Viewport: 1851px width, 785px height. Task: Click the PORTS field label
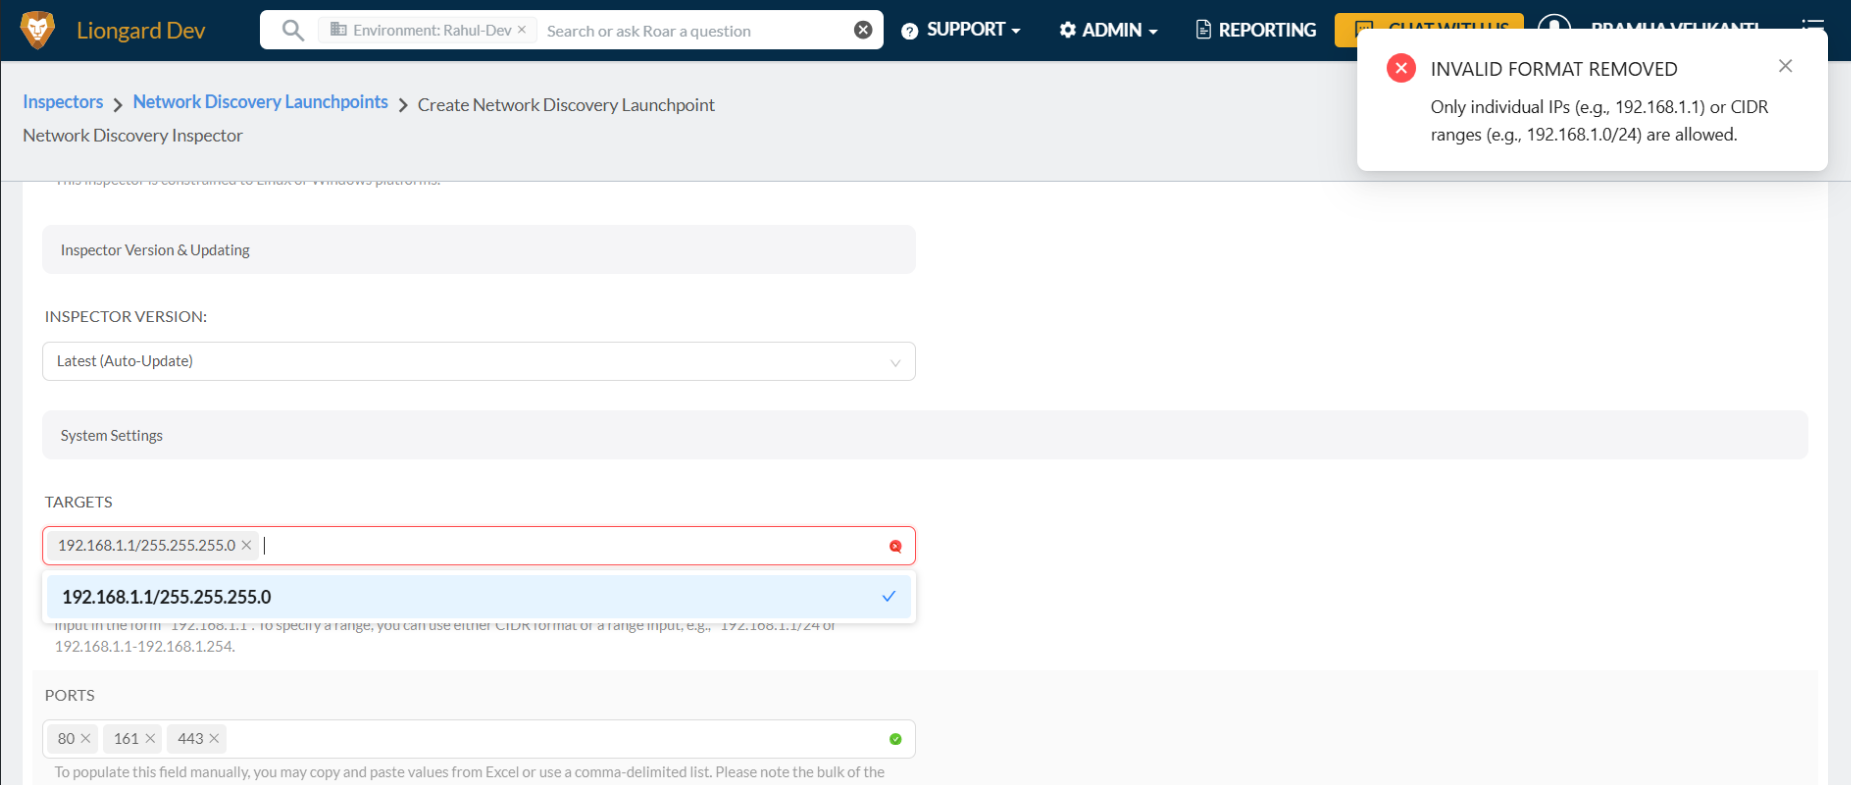pos(70,695)
